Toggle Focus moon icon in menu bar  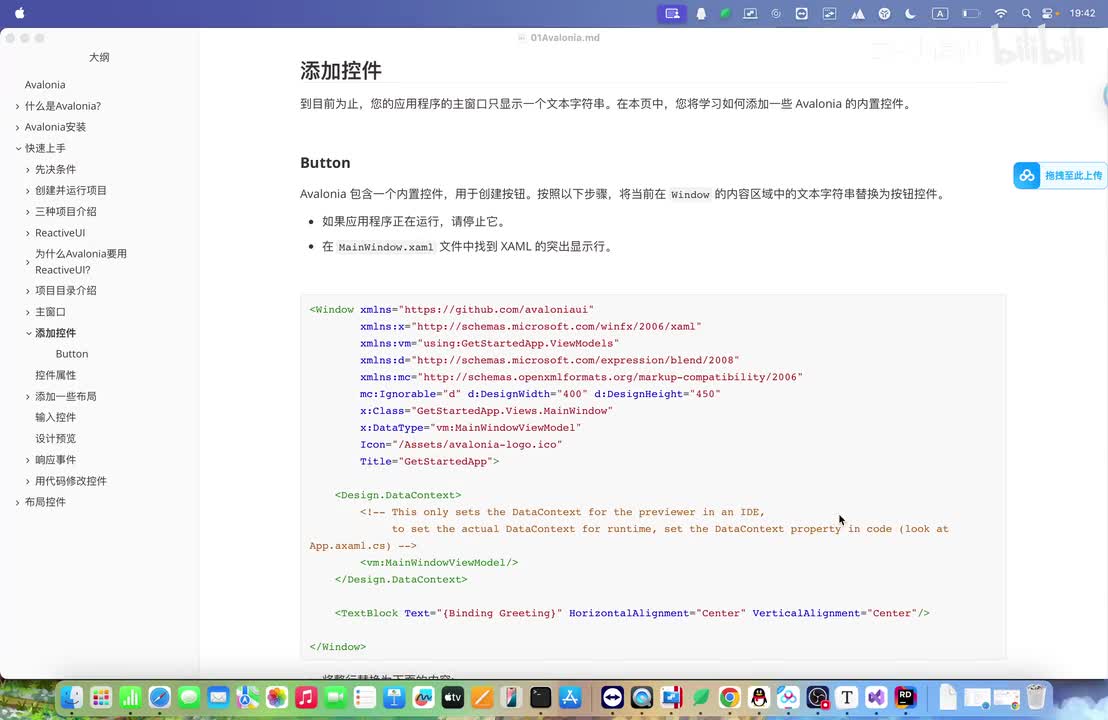pyautogui.click(x=910, y=13)
